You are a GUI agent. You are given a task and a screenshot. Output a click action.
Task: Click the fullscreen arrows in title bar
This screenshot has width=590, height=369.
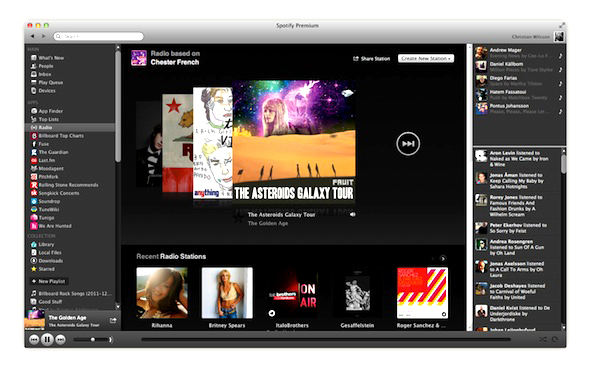(561, 25)
